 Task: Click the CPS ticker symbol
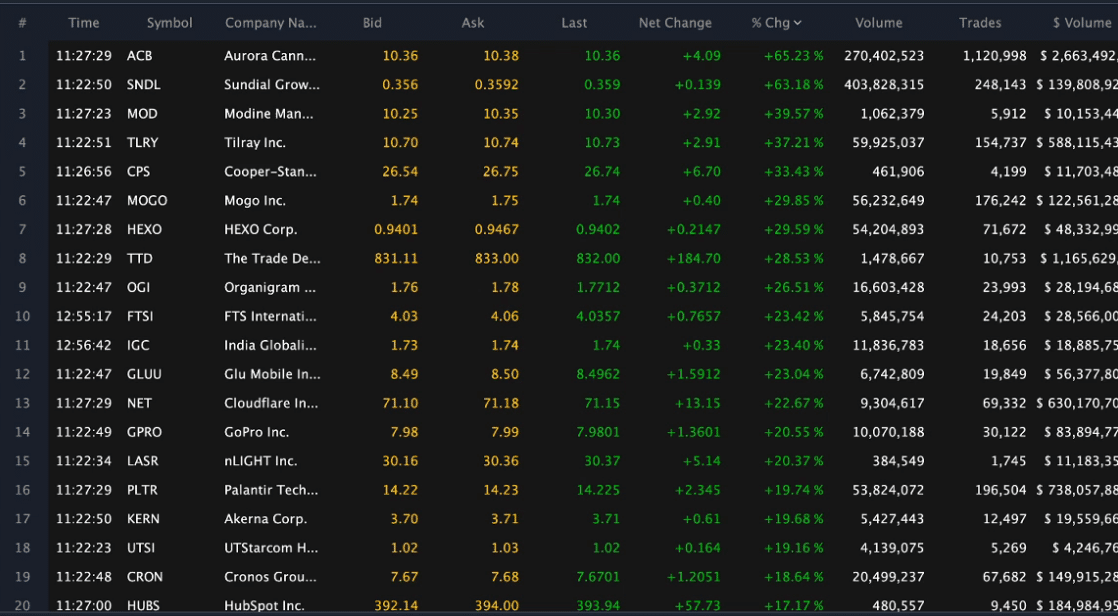(x=138, y=172)
